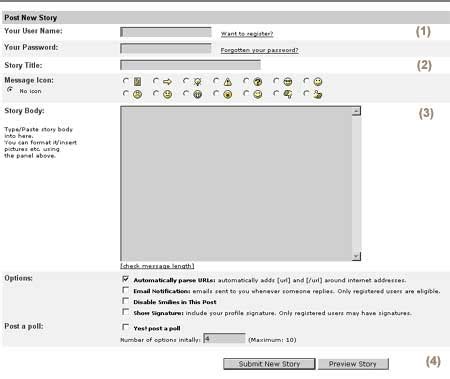Check 'Yes! post a poll' box
Screen dimensions: 450x379
click(x=126, y=327)
